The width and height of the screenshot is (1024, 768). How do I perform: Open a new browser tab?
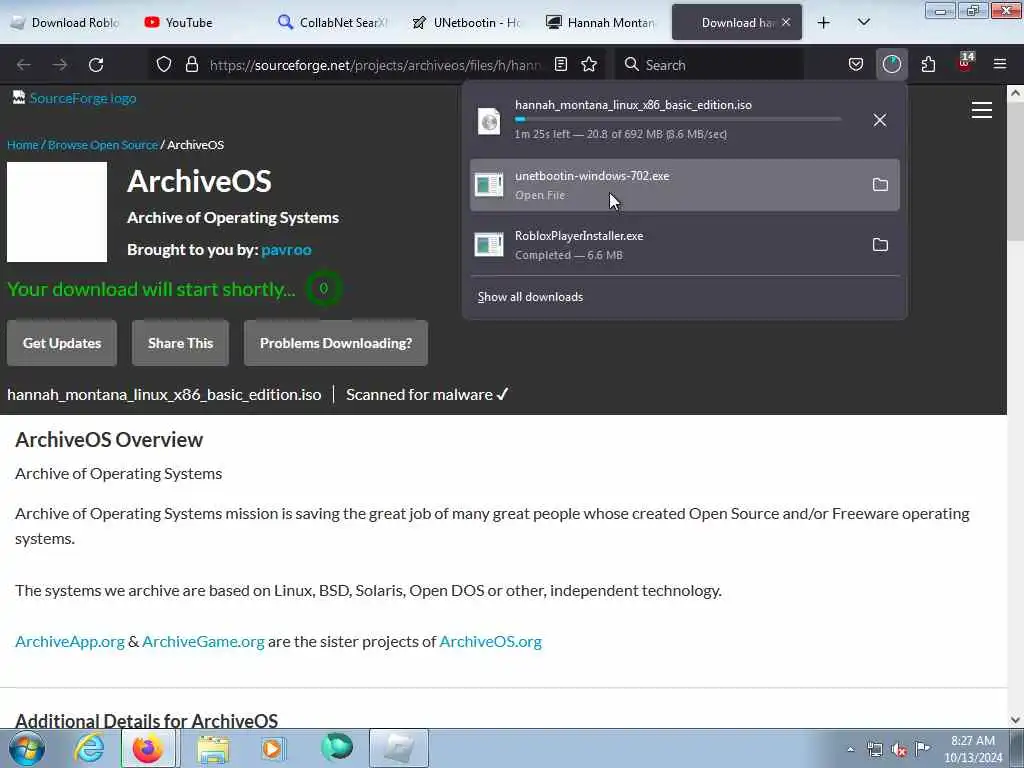(824, 23)
